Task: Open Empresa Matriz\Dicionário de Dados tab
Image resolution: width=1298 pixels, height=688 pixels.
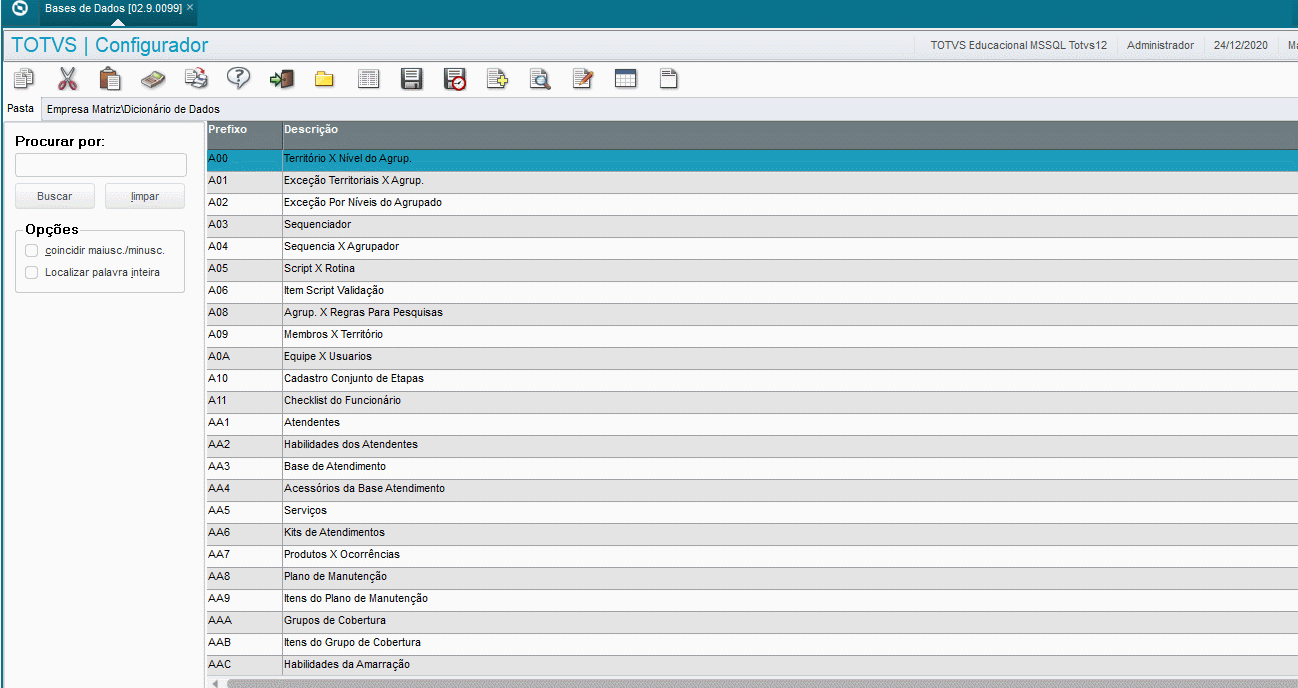Action: click(x=133, y=109)
